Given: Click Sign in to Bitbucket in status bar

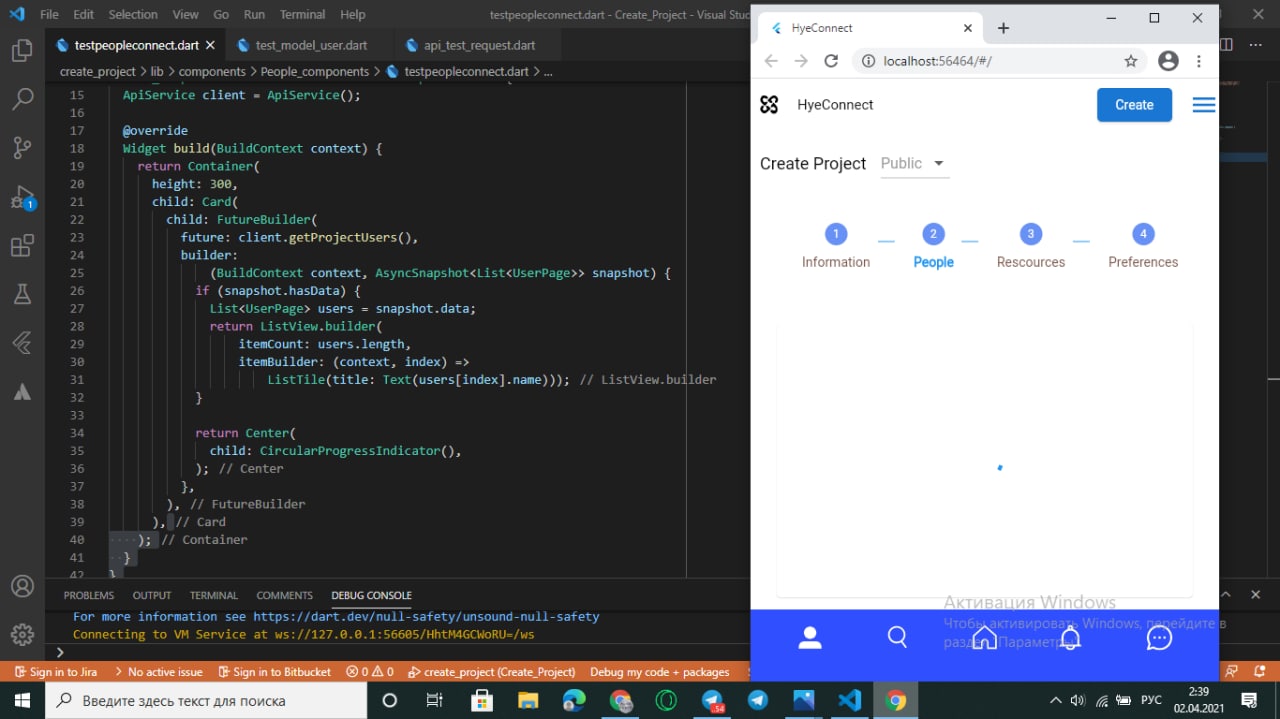Looking at the screenshot, I should point(273,672).
